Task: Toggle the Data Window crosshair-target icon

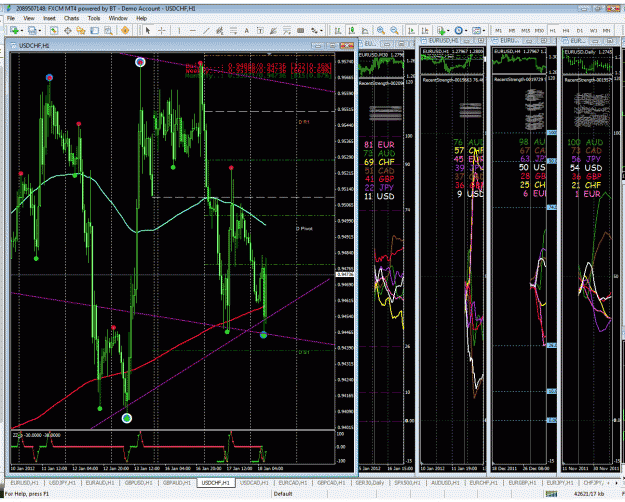Action: pos(68,30)
